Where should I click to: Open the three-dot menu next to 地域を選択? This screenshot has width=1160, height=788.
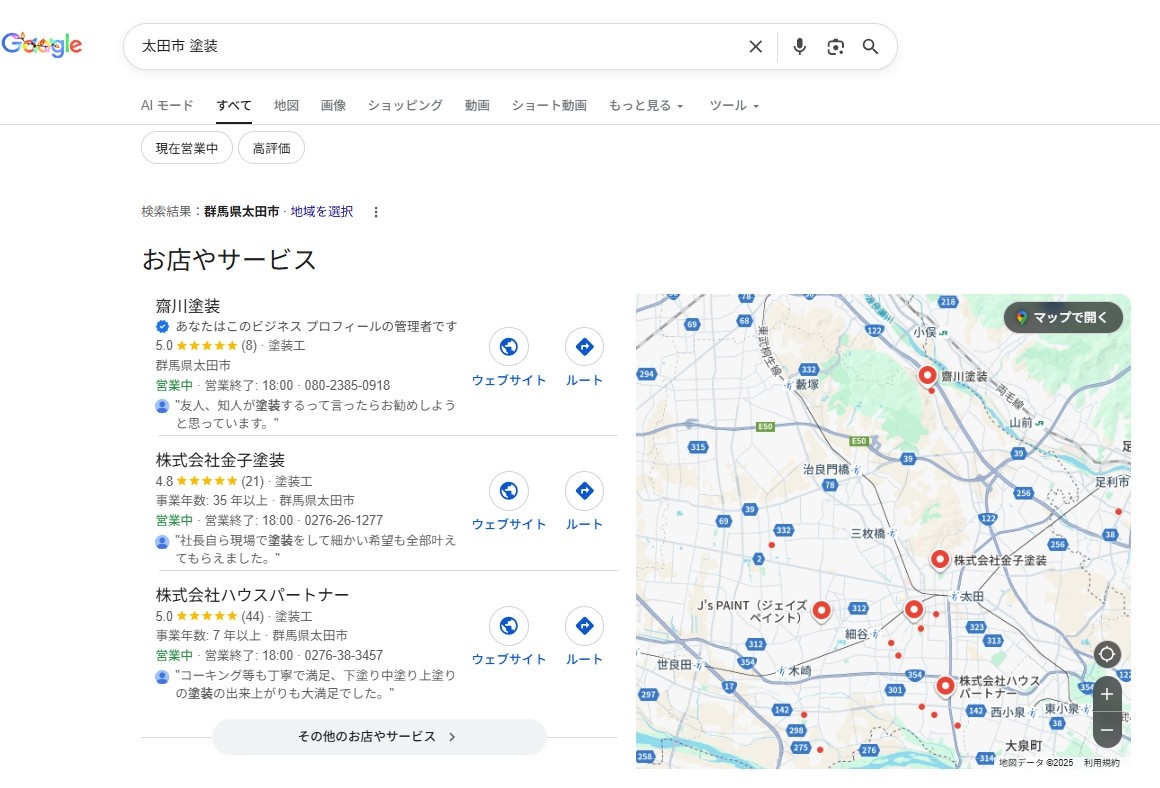(375, 211)
